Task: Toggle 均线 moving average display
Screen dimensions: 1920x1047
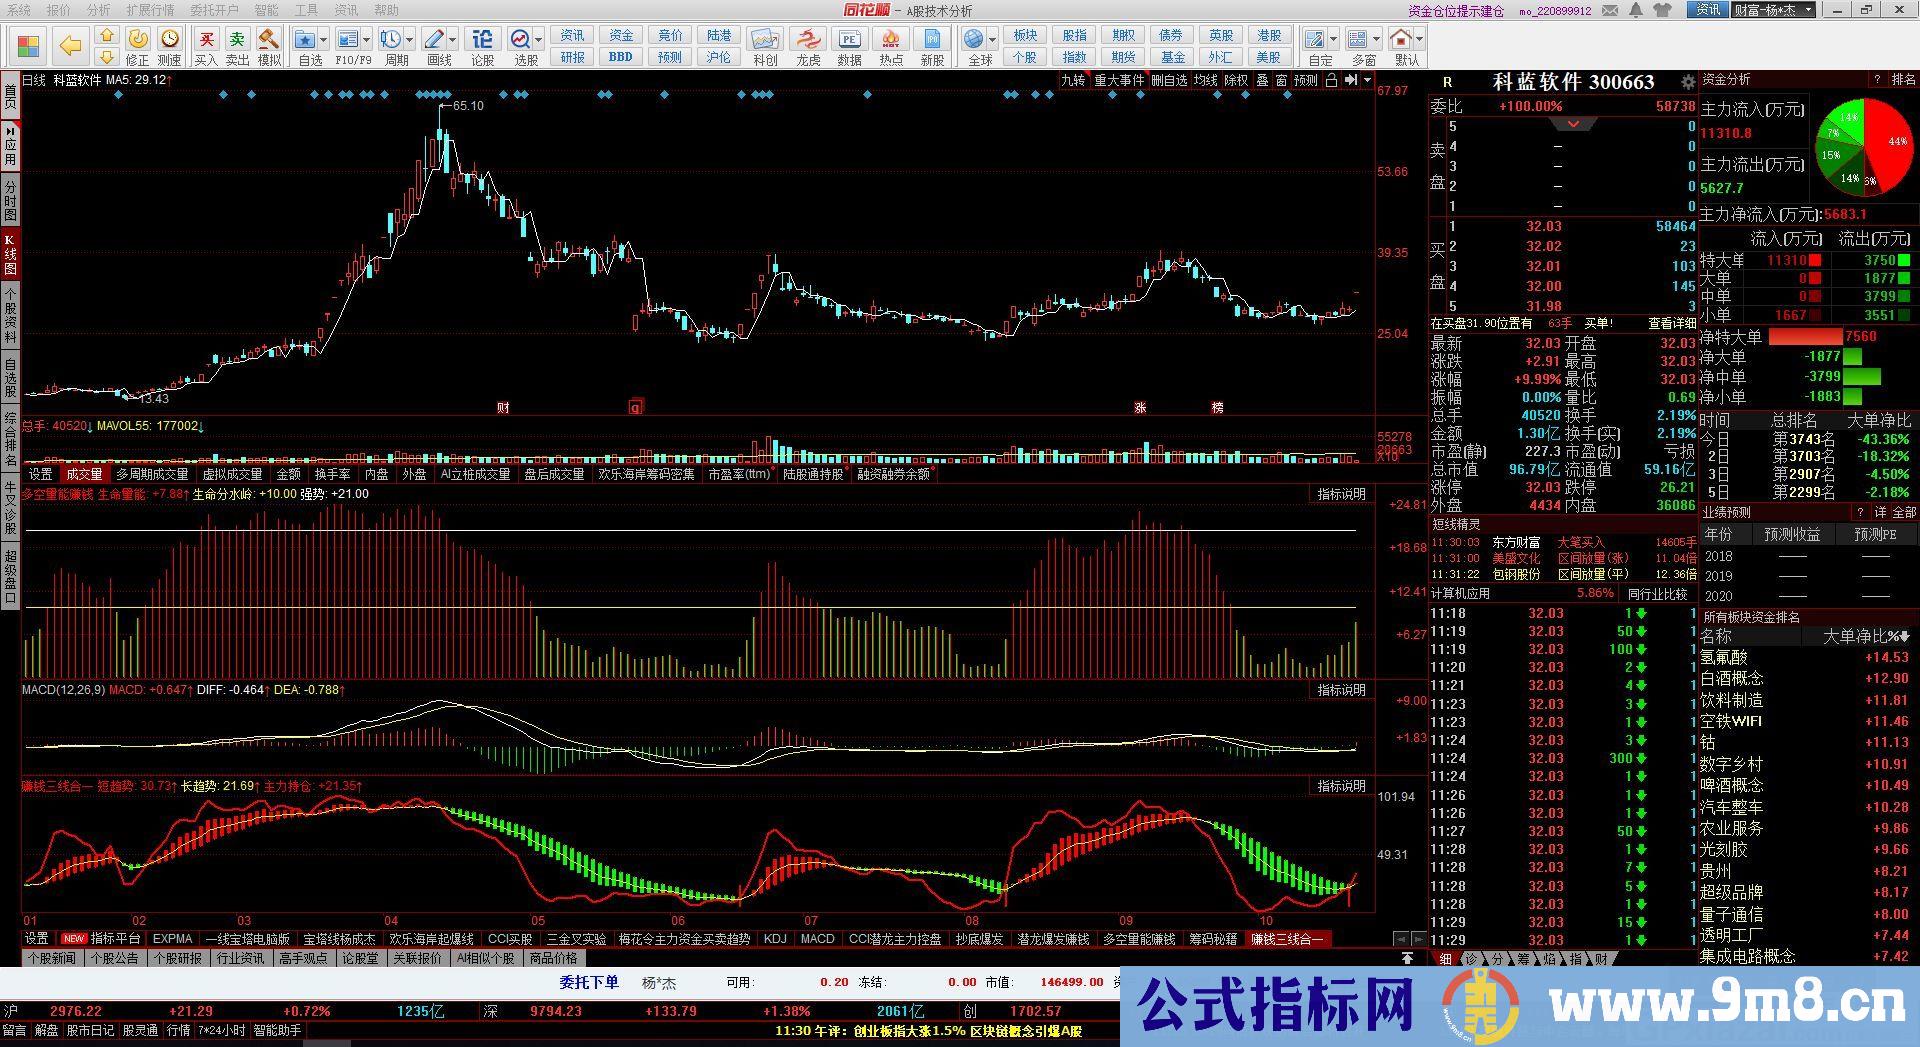Action: (x=1205, y=80)
